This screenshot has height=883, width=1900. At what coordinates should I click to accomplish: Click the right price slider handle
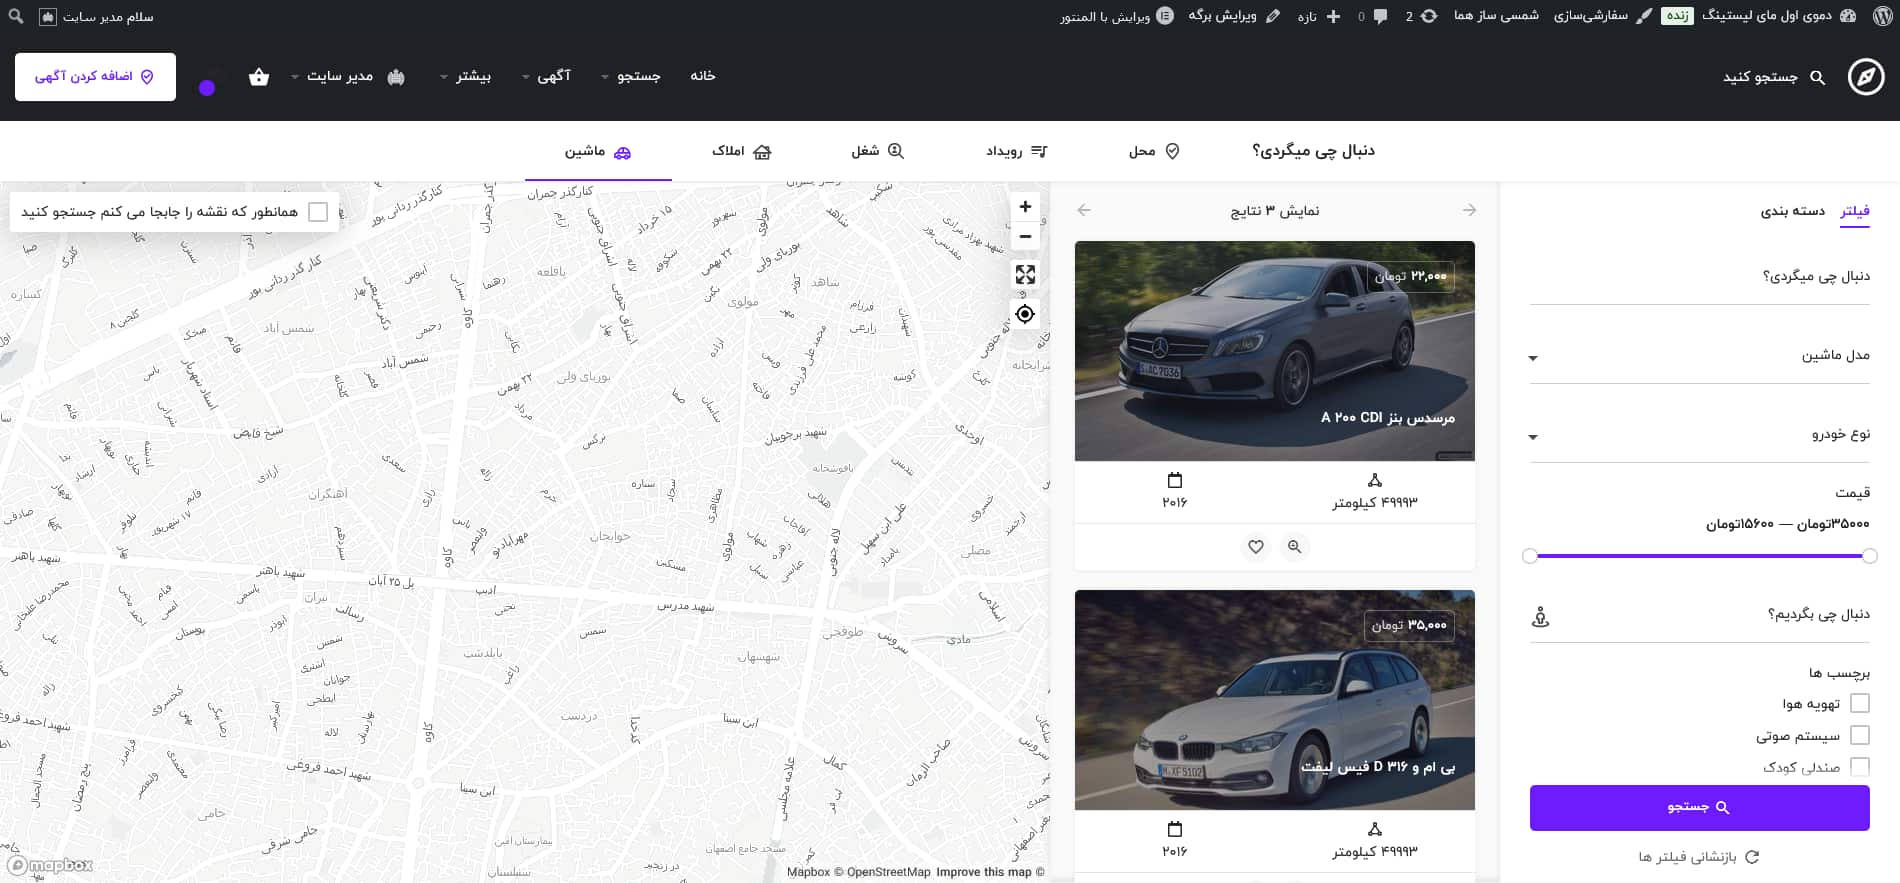[x=1870, y=556]
